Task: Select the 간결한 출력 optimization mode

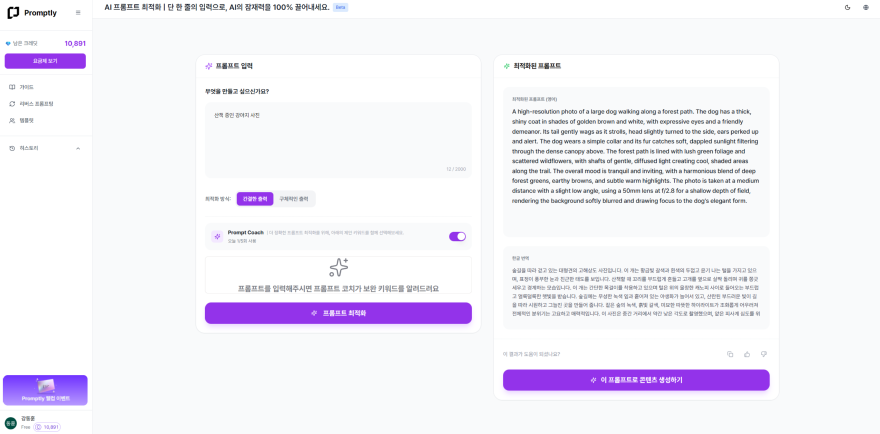Action: pos(255,199)
